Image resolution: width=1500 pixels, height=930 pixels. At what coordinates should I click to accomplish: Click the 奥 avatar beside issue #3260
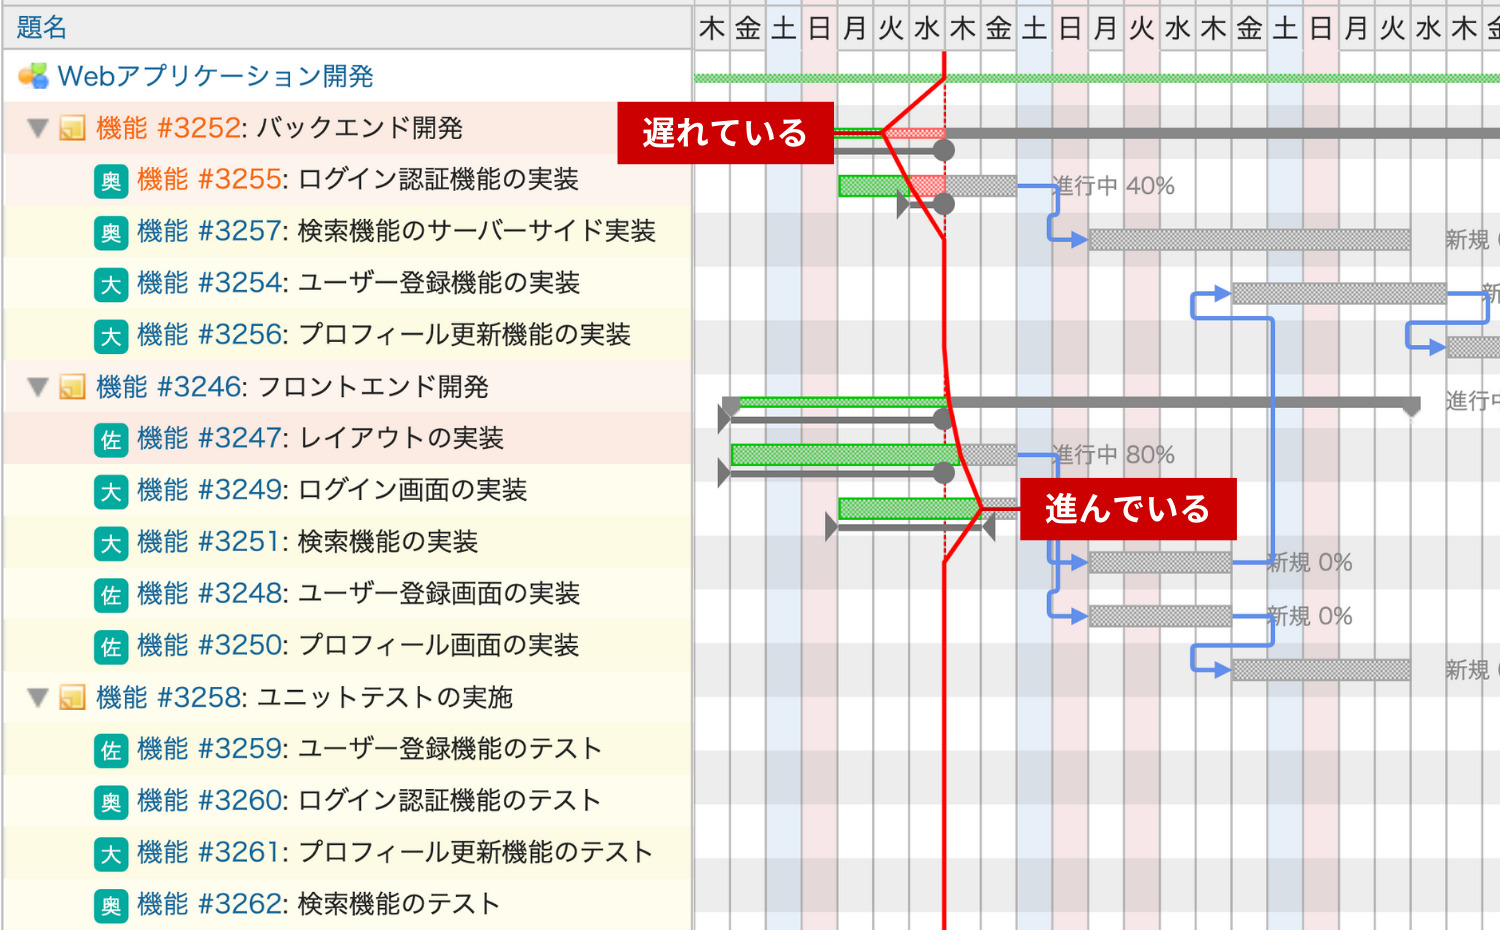pyautogui.click(x=111, y=802)
